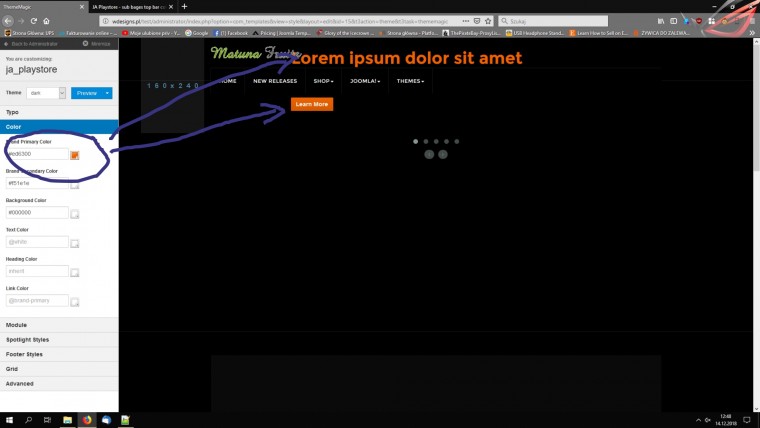760x428 pixels.
Task: Click the red shield extension icon
Action: [698, 21]
